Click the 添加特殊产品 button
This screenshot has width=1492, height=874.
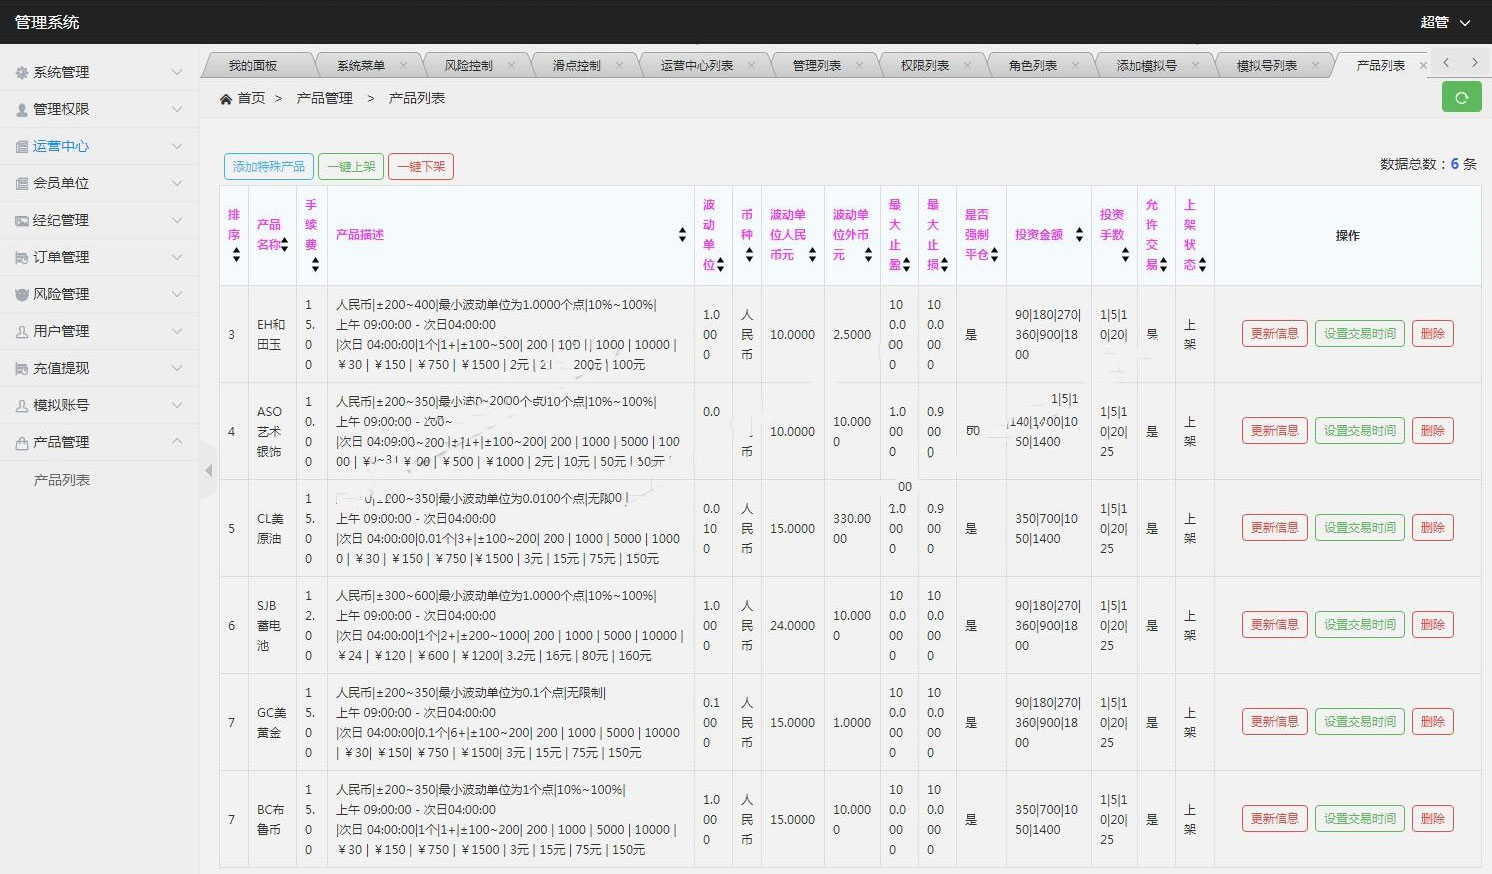point(268,166)
